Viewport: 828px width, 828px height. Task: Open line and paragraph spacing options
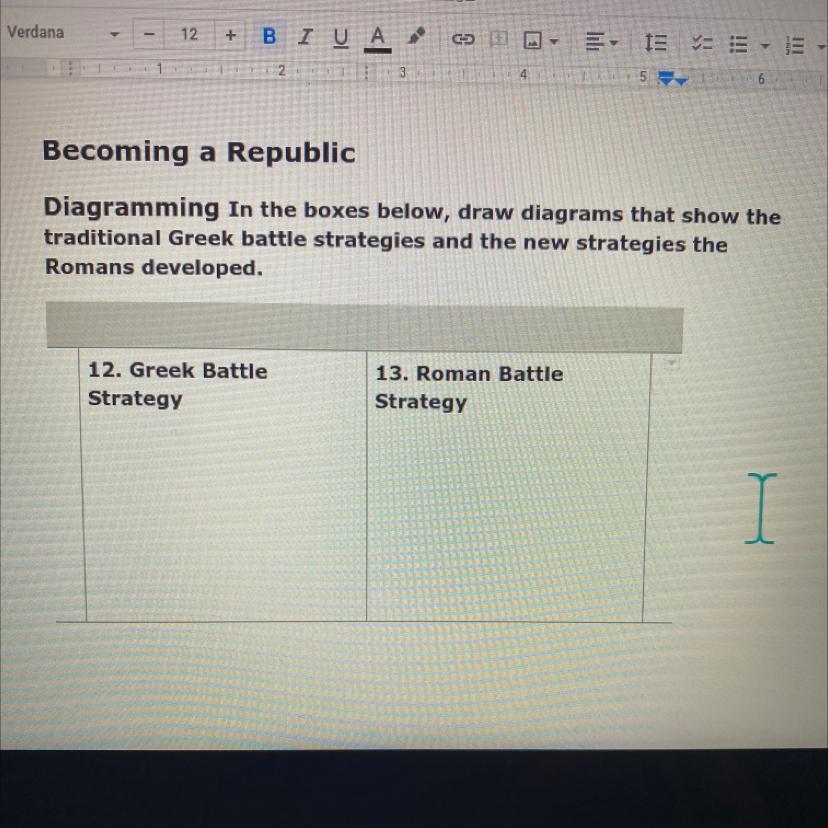(x=655, y=42)
